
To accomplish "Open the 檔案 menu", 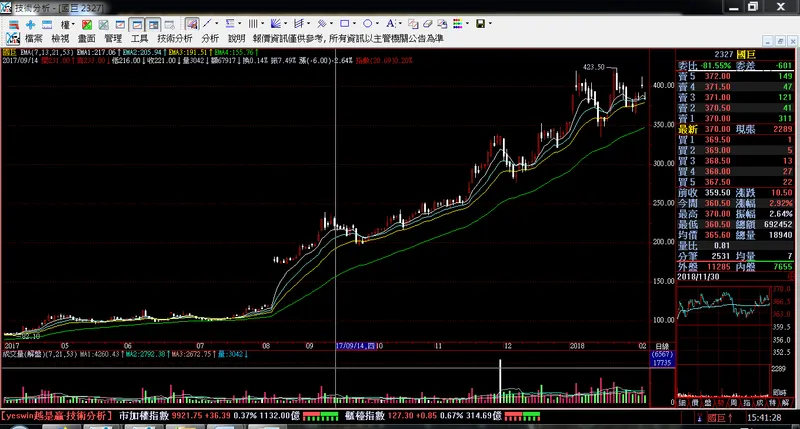I will 34,38.
